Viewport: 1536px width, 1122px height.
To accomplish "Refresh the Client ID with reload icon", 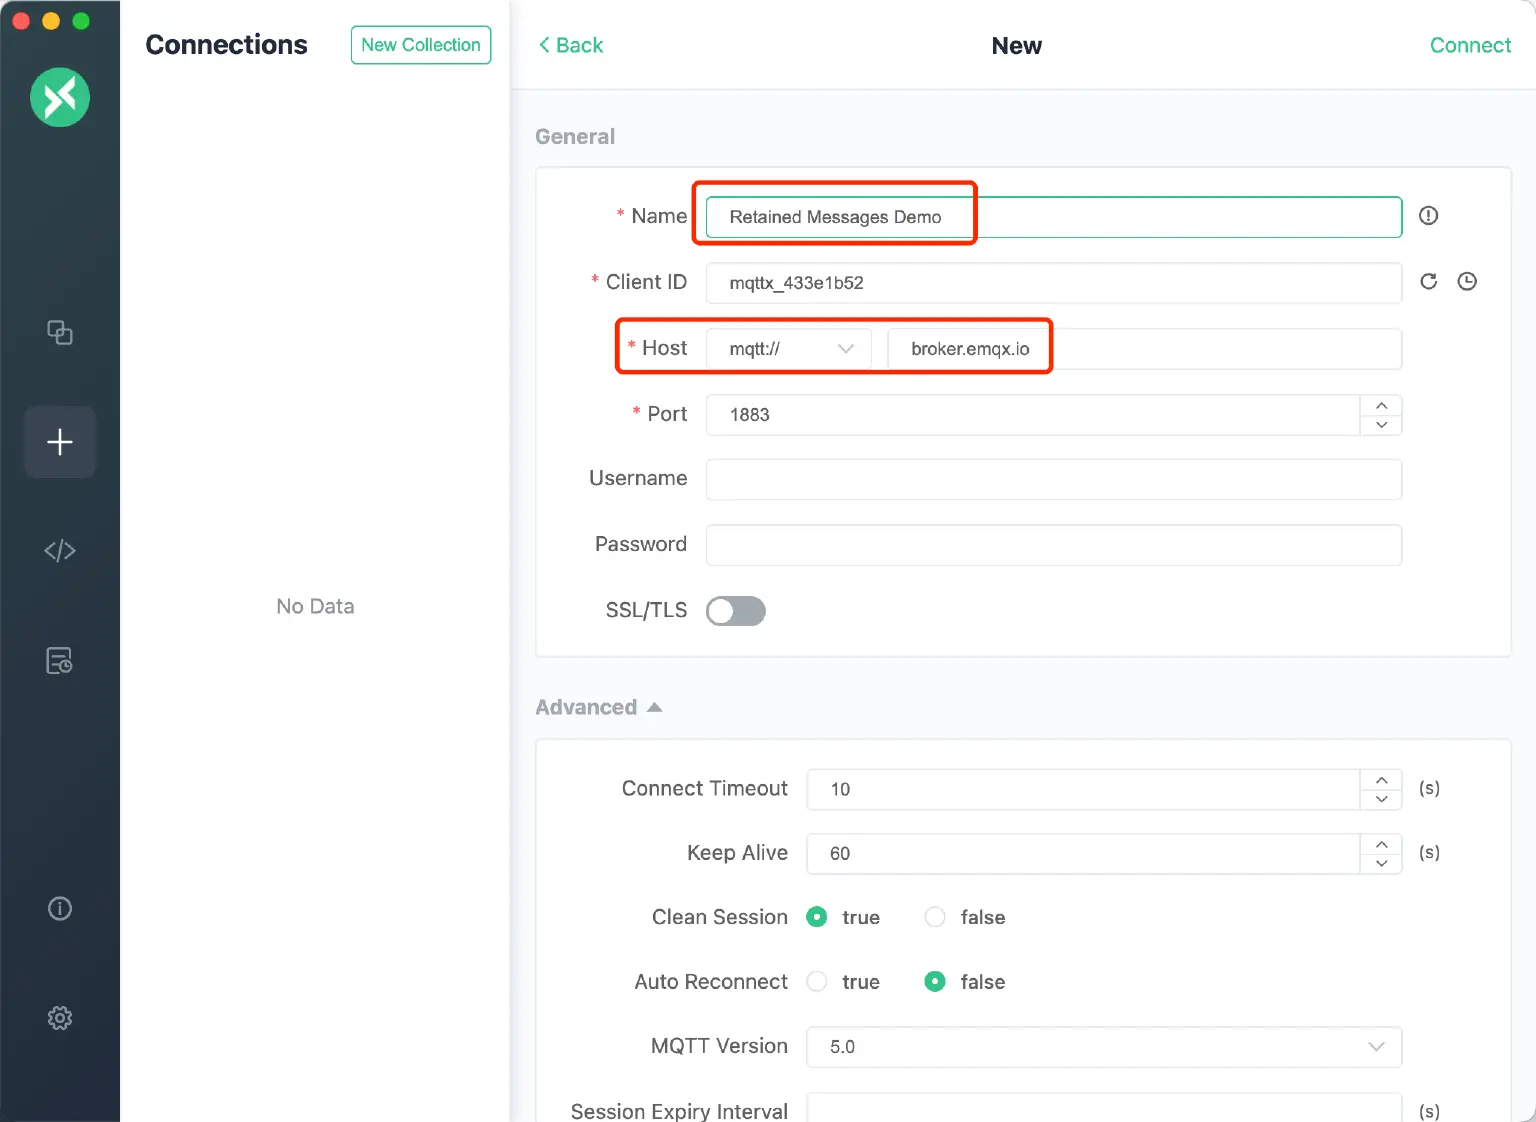I will tap(1428, 282).
